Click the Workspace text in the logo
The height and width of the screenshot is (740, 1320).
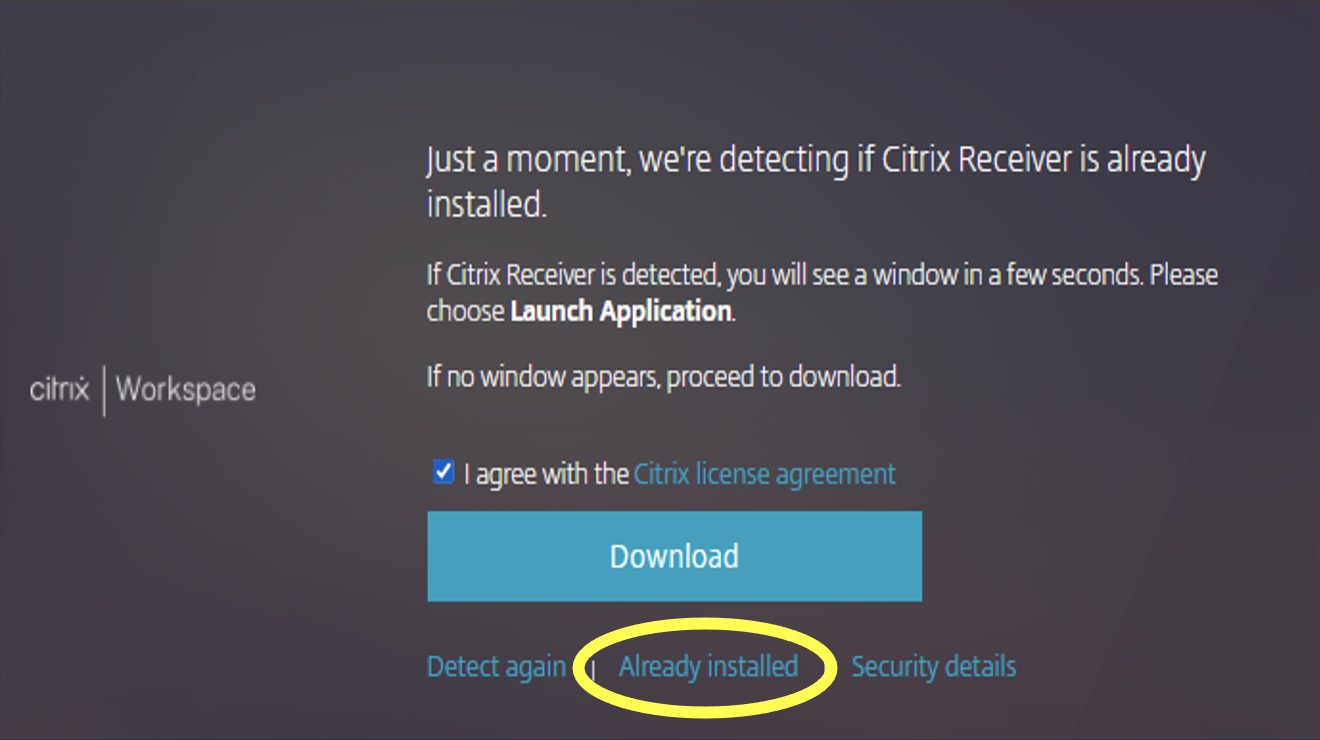186,389
